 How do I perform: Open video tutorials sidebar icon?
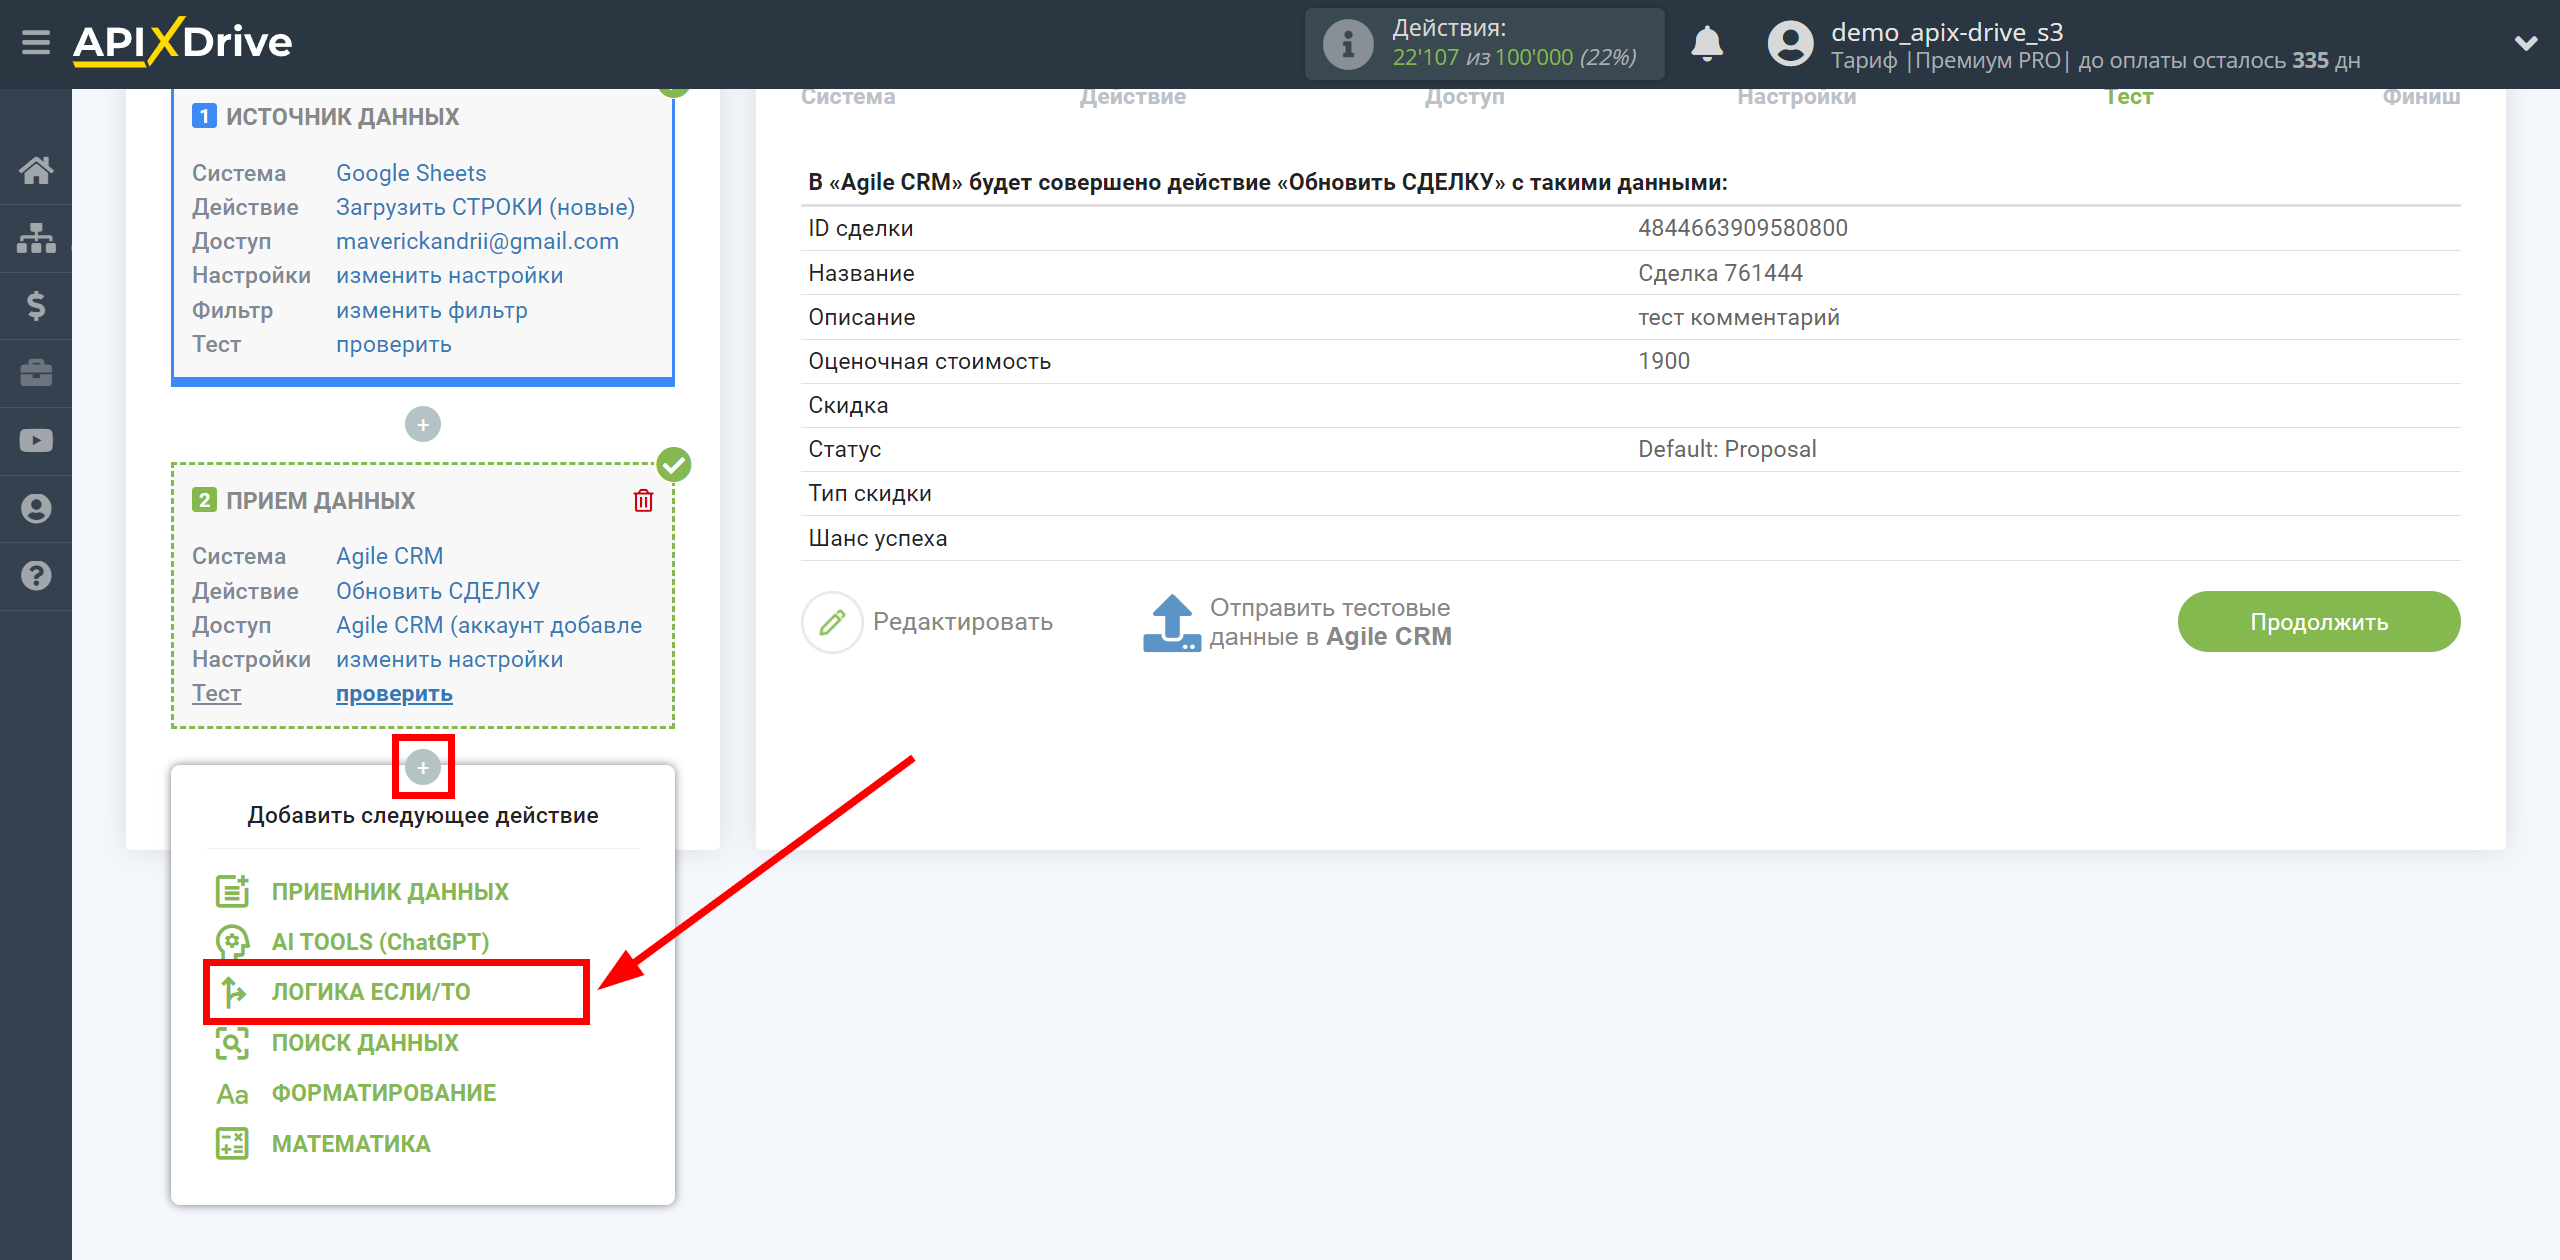[36, 441]
